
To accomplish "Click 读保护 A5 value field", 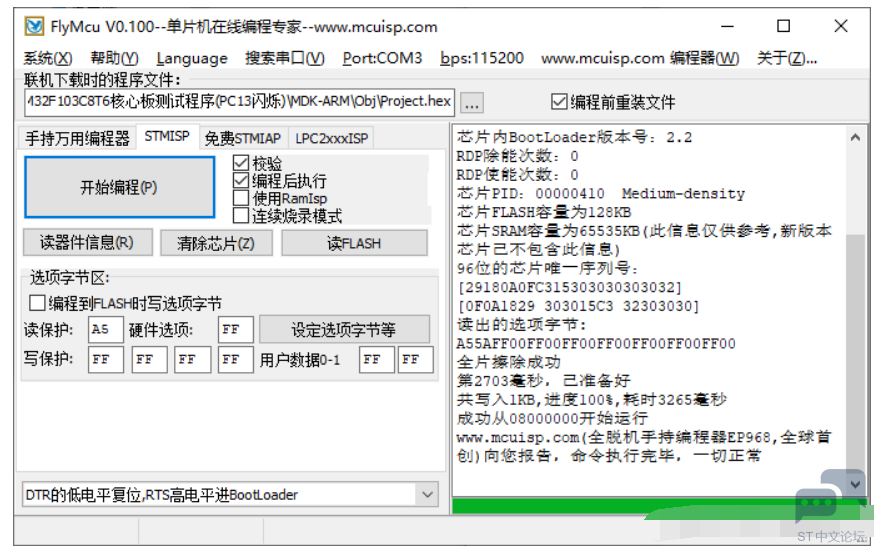I will coord(105,329).
